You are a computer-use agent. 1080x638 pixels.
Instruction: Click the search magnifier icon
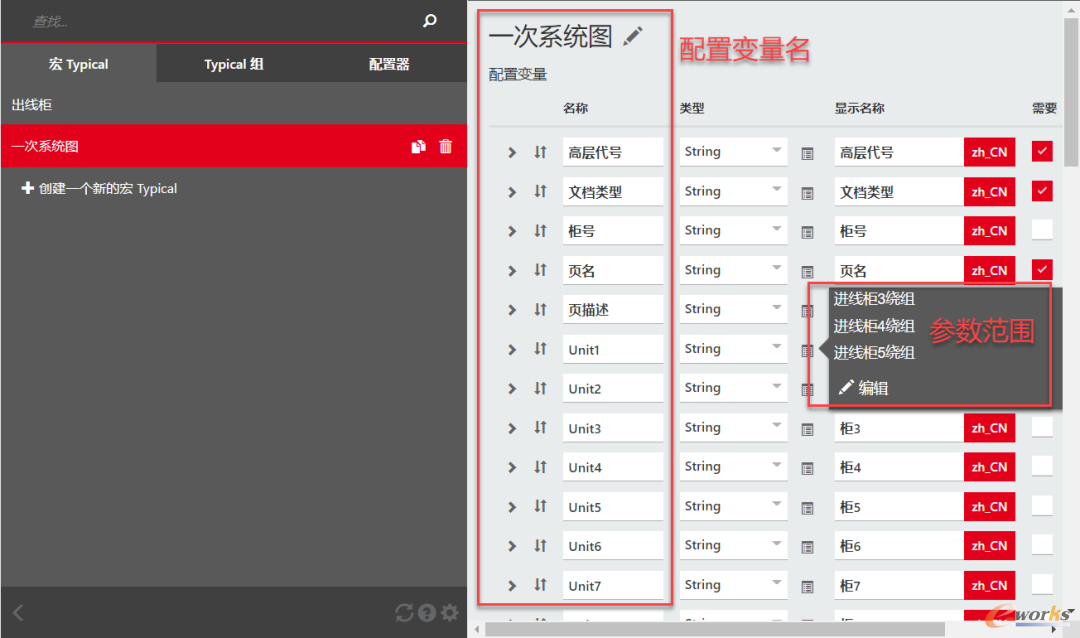tap(430, 21)
